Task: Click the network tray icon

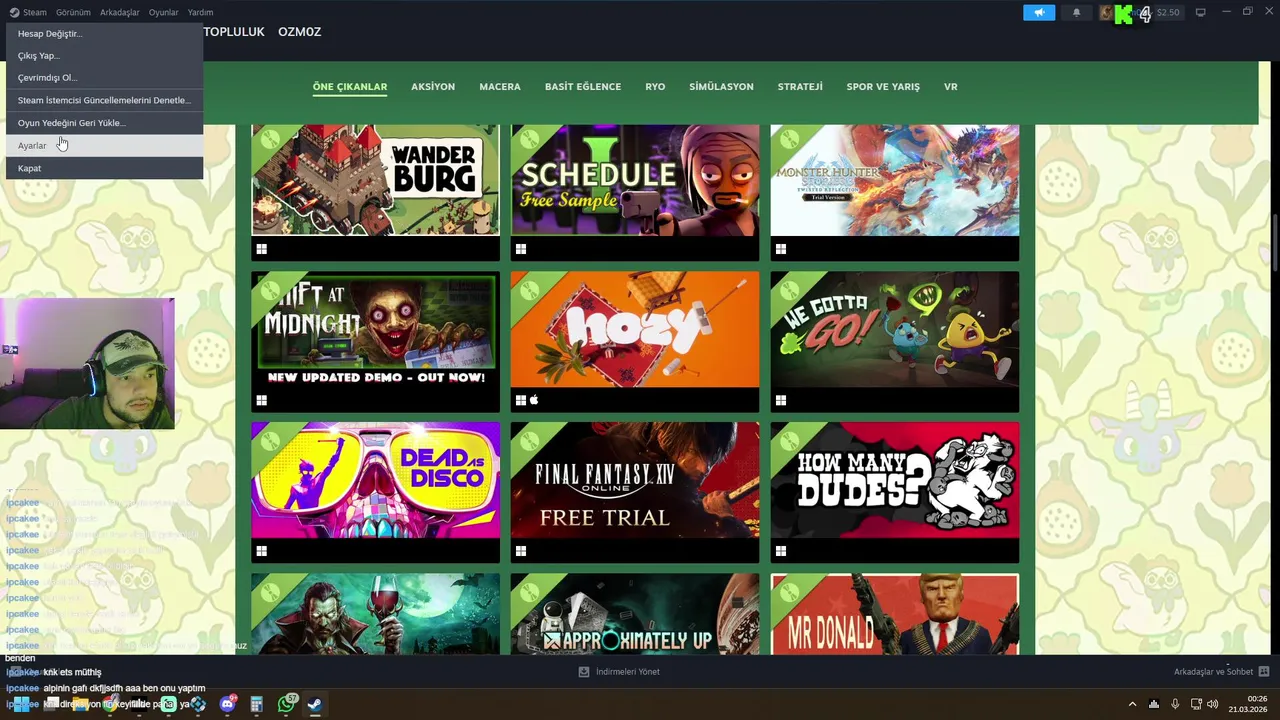Action: tap(1196, 704)
